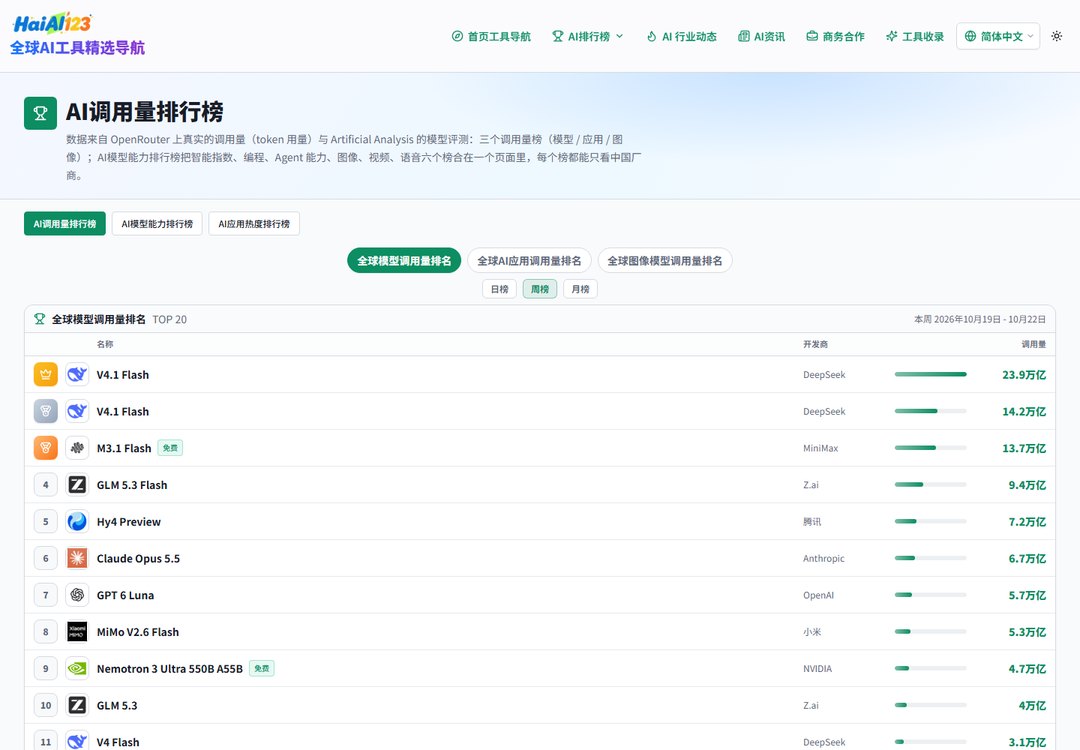Click the orange rank-three medal badge
The image size is (1080, 750).
pyautogui.click(x=45, y=448)
